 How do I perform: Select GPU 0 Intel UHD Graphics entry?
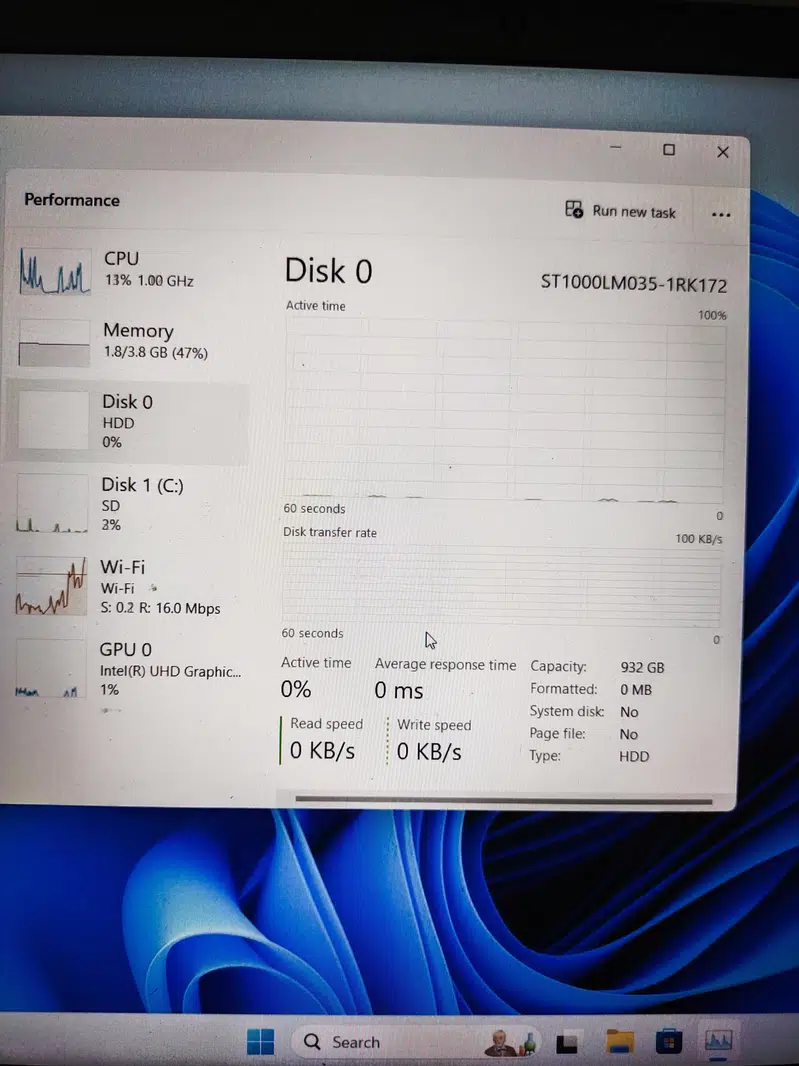point(170,661)
